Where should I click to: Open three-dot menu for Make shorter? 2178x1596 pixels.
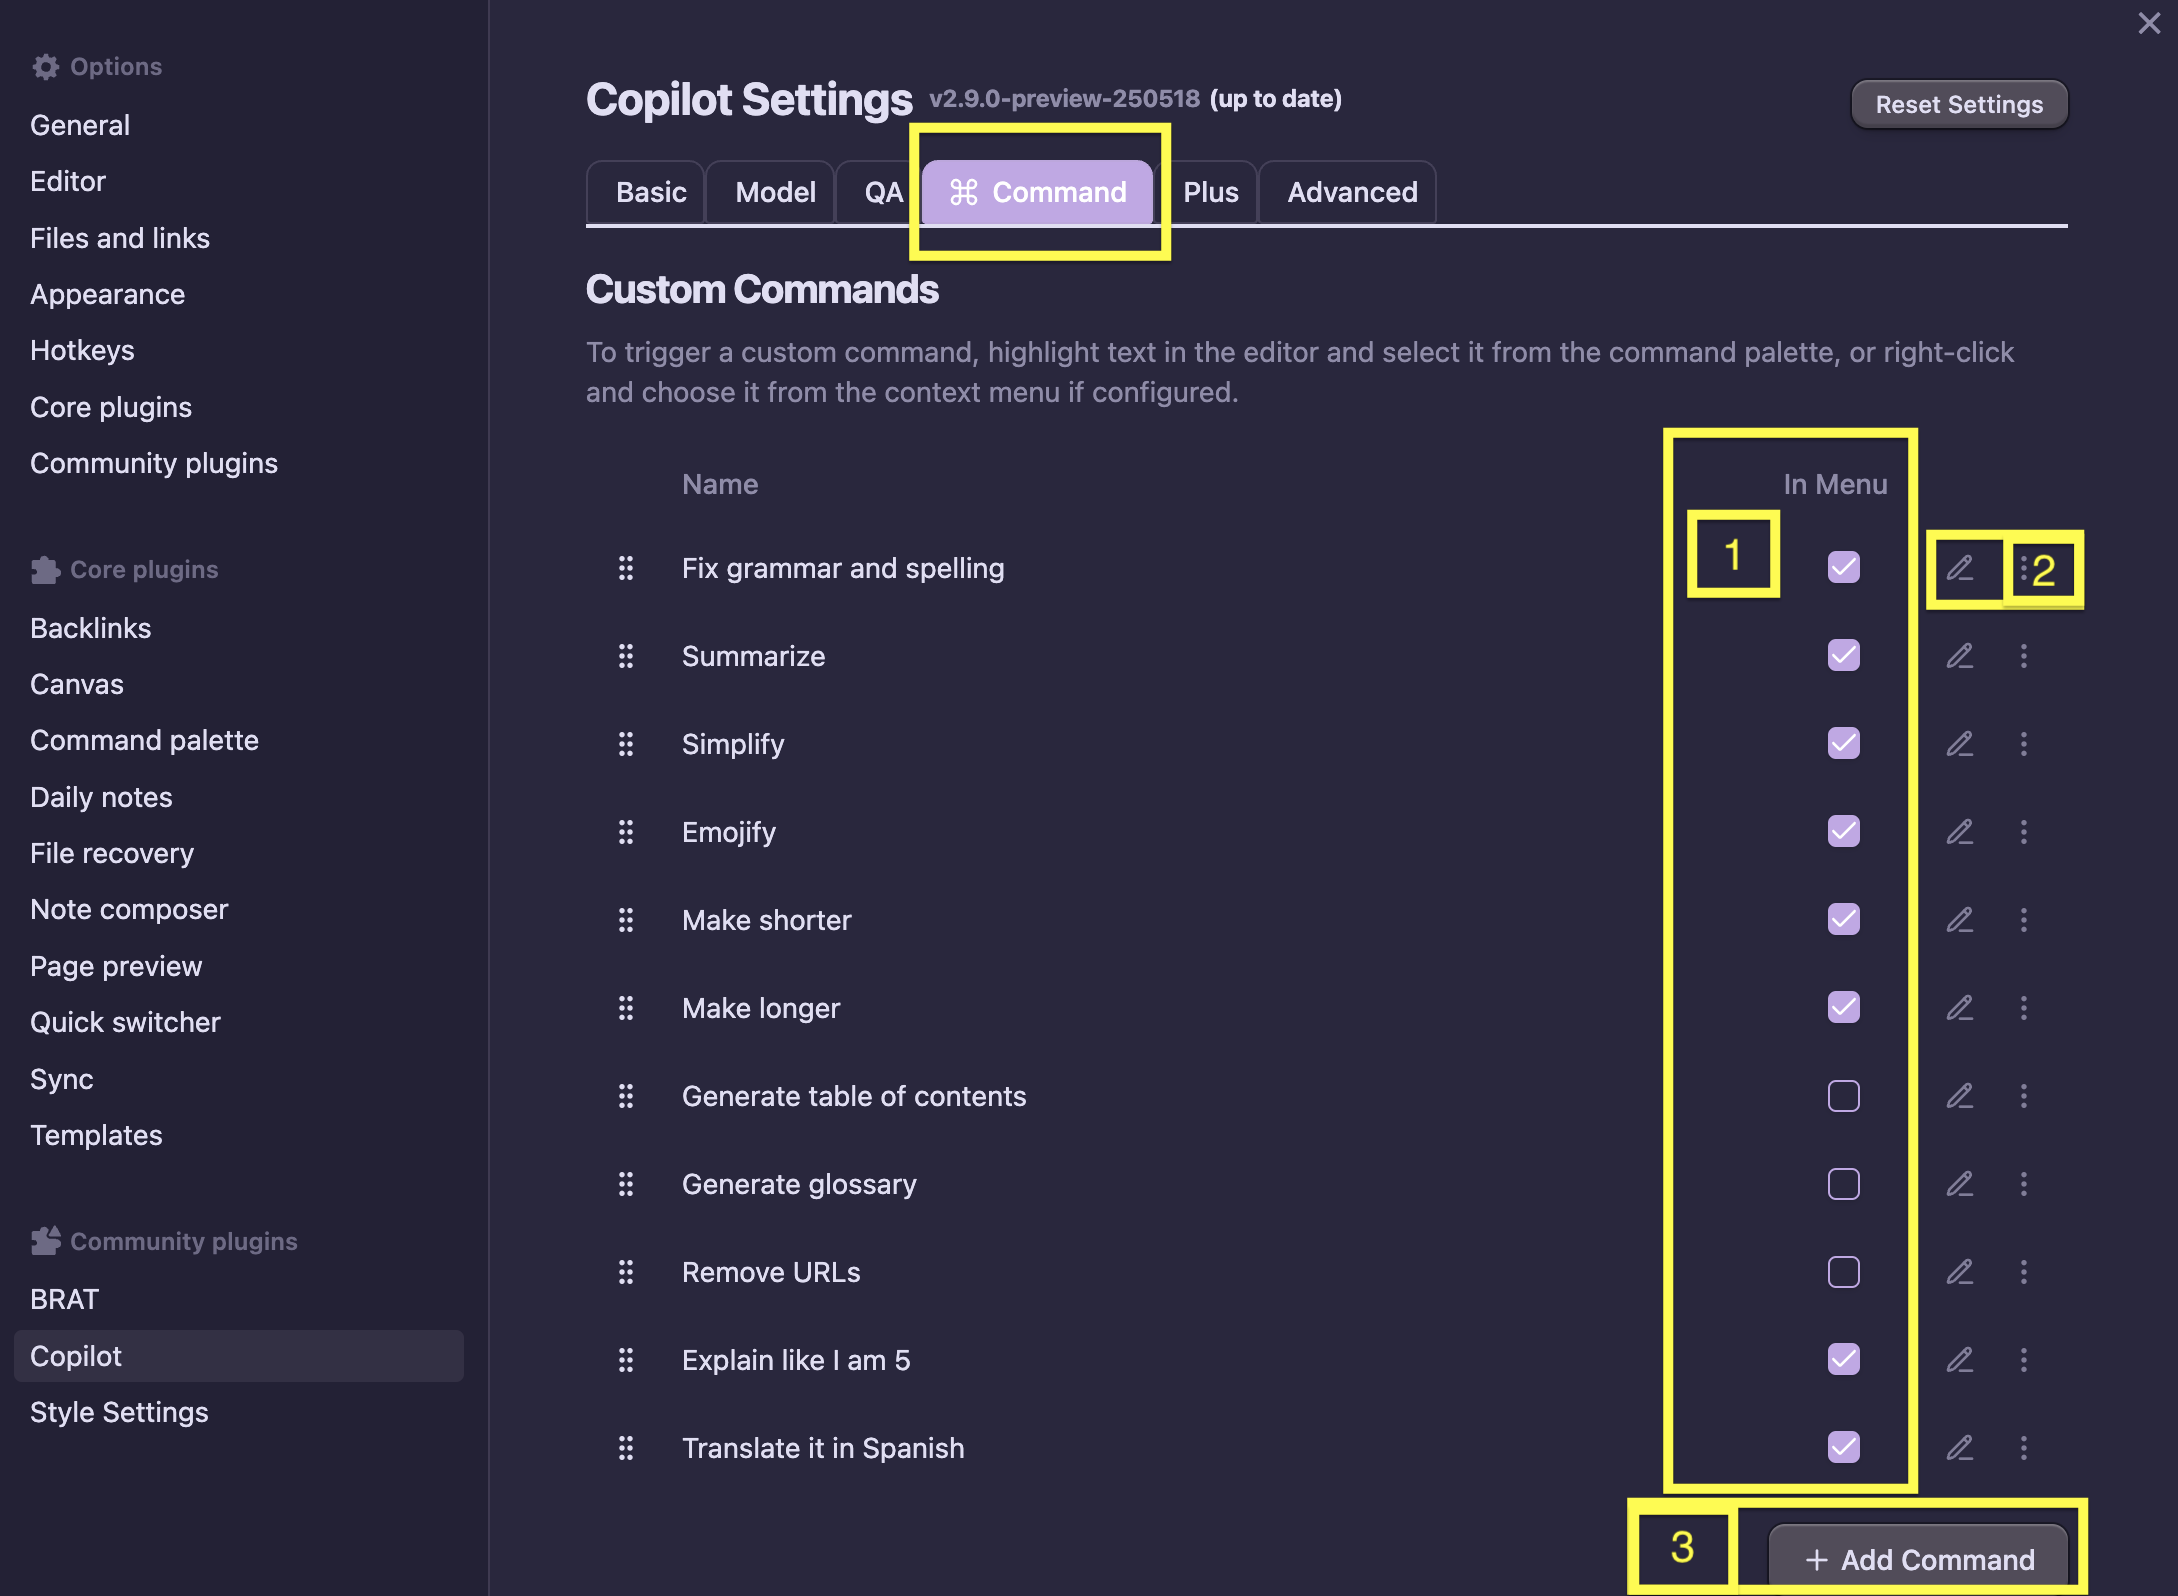click(x=2024, y=920)
